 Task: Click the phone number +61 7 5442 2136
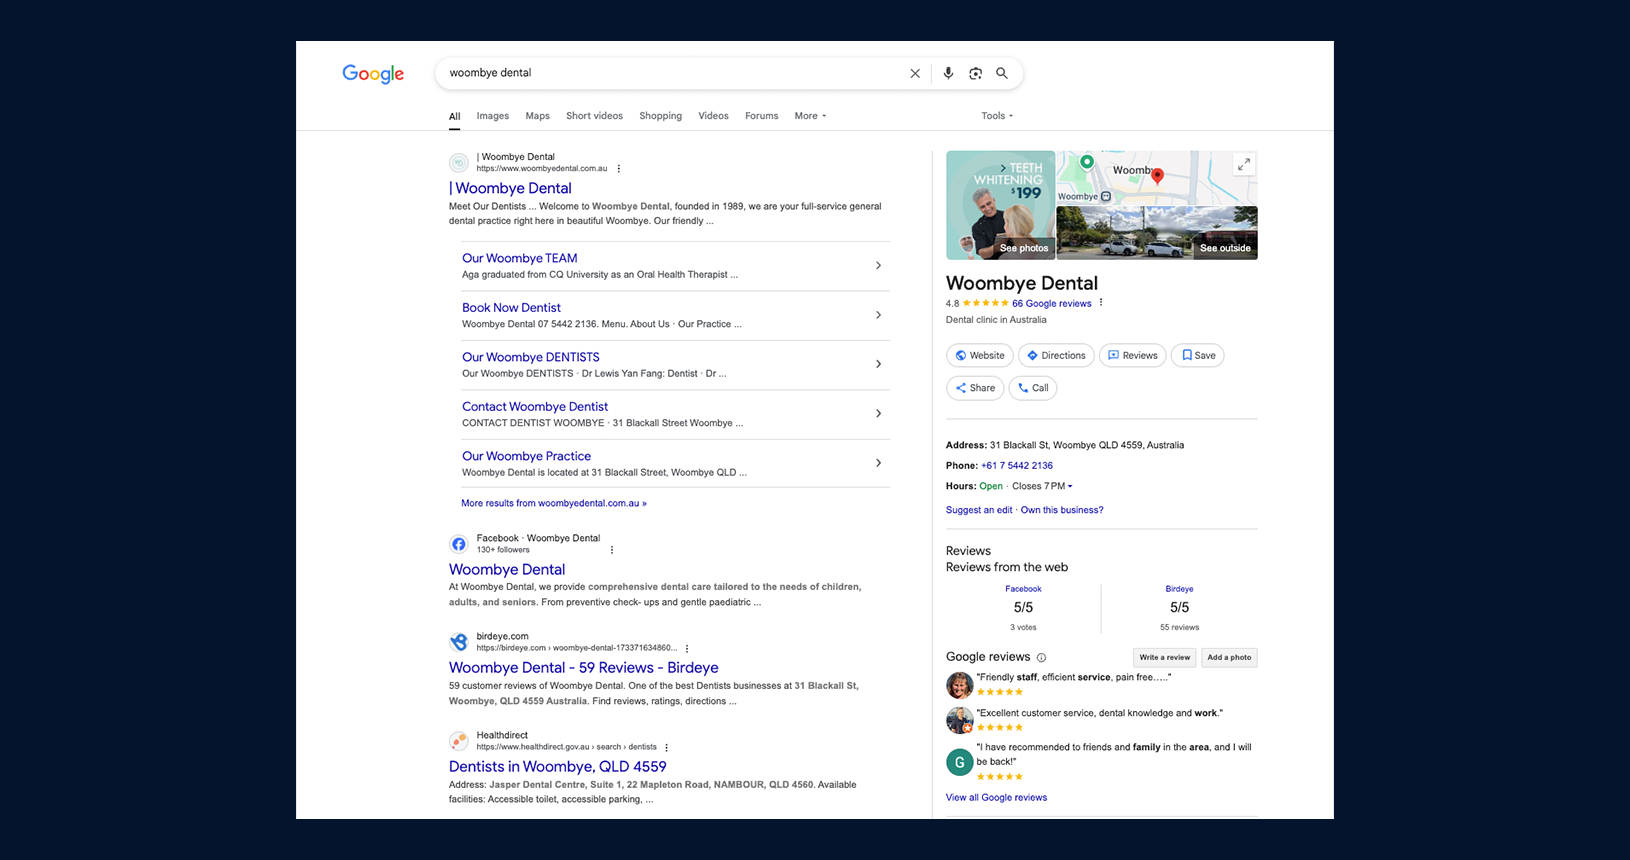(1017, 466)
